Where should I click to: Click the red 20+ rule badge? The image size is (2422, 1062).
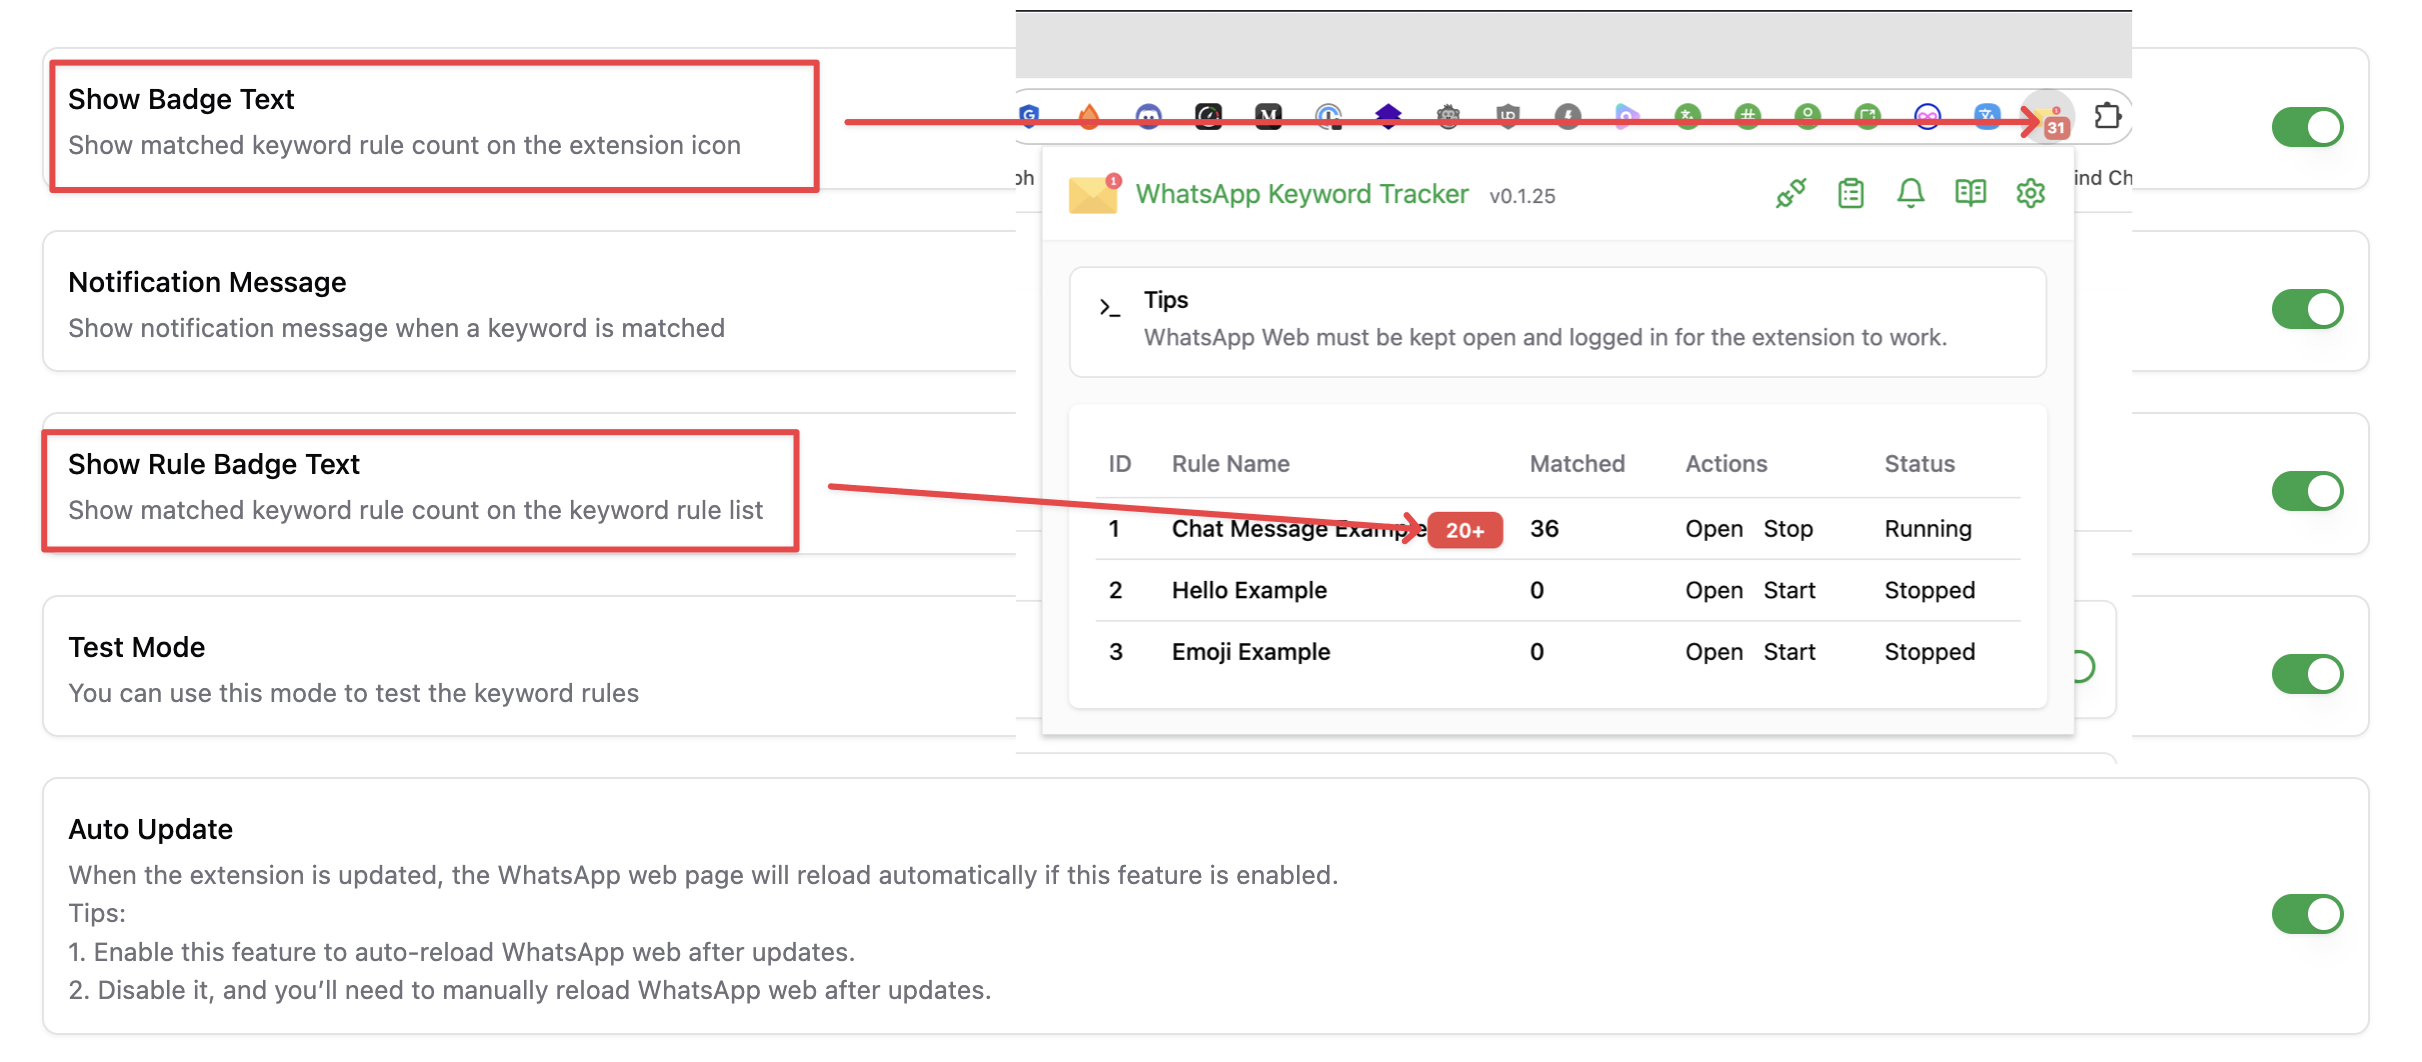tap(1465, 530)
